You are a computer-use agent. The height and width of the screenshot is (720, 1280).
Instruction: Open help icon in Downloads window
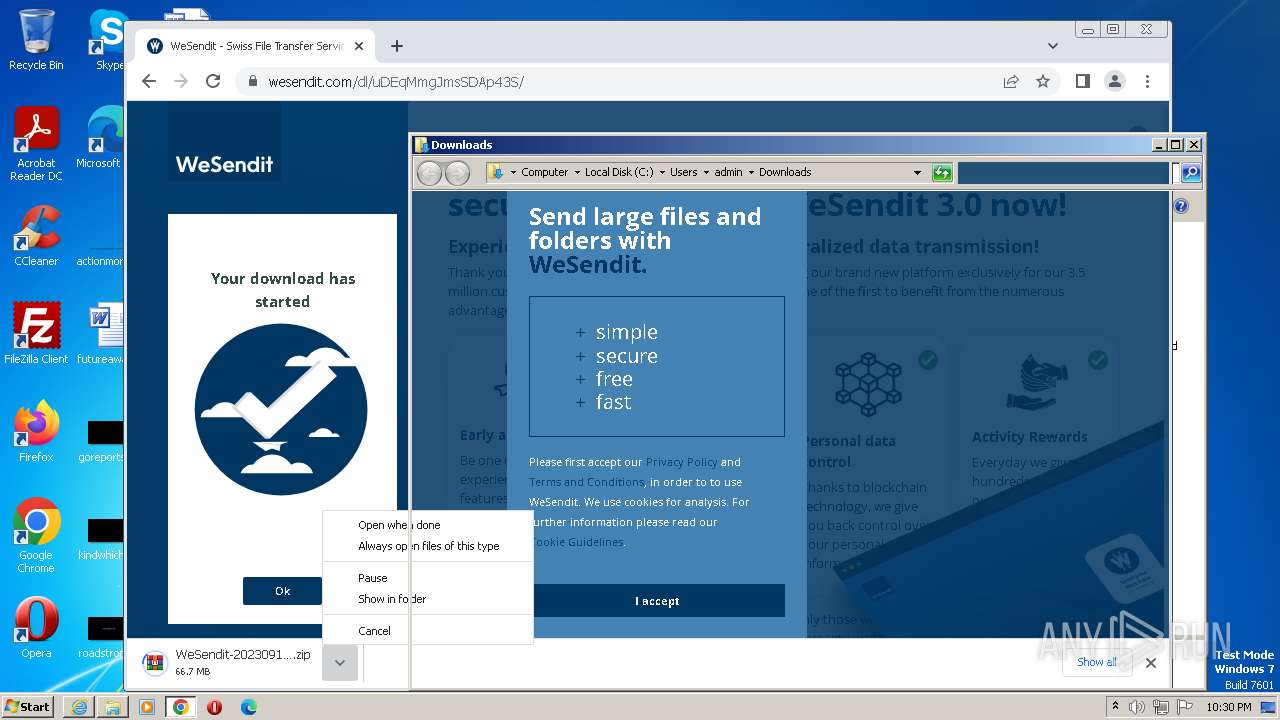point(1181,206)
